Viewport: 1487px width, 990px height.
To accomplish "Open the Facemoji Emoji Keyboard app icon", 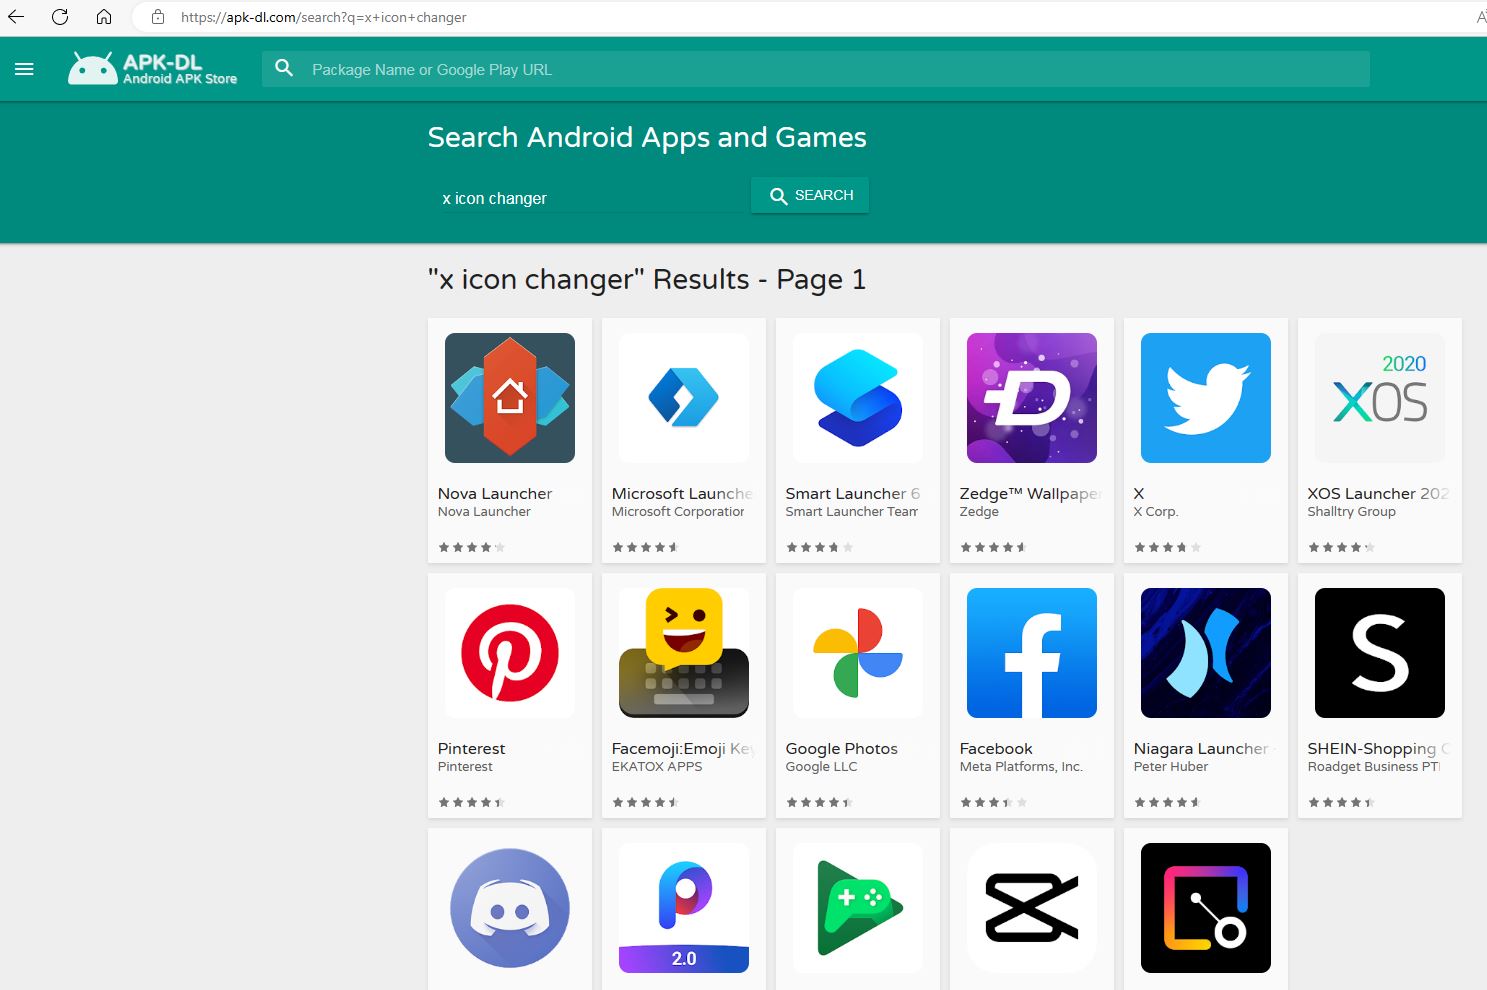I will (684, 653).
